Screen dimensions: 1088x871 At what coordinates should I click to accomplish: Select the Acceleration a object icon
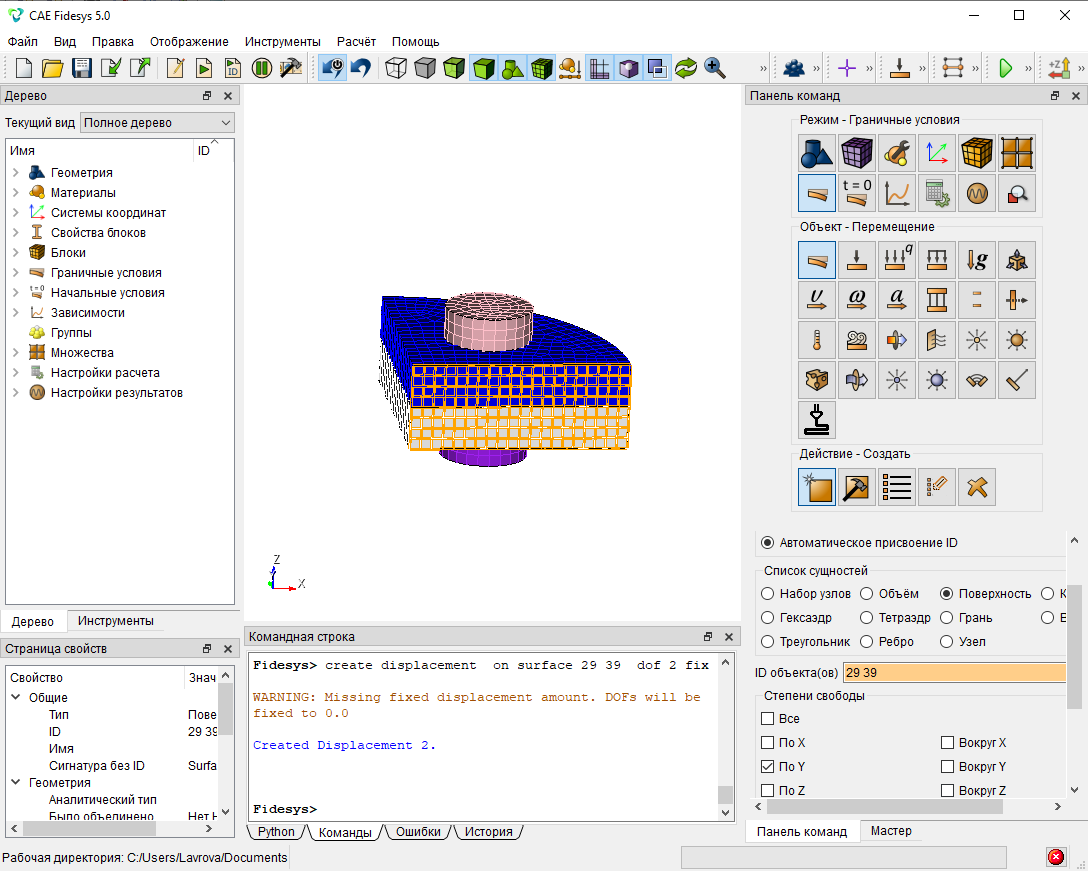(x=896, y=300)
